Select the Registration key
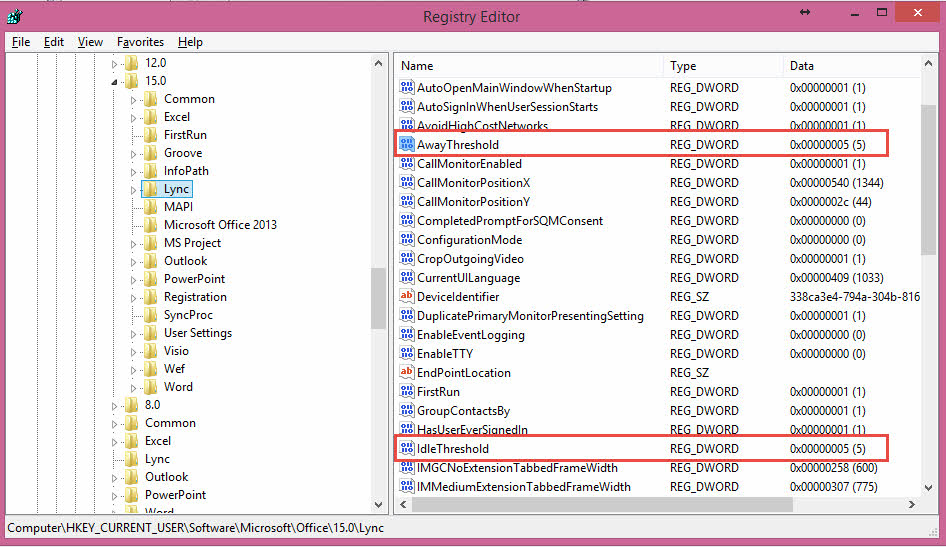This screenshot has width=946, height=547. (195, 297)
